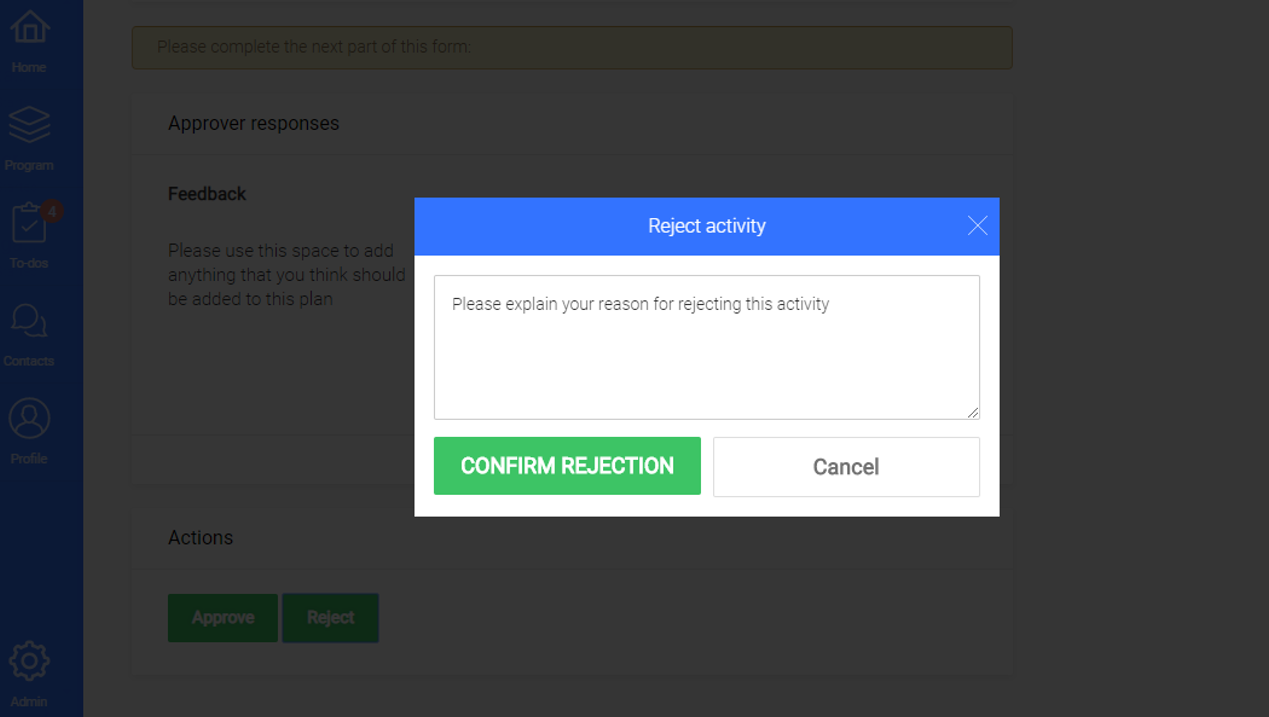Open the Admin settings gear
The image size is (1269, 717).
point(28,661)
